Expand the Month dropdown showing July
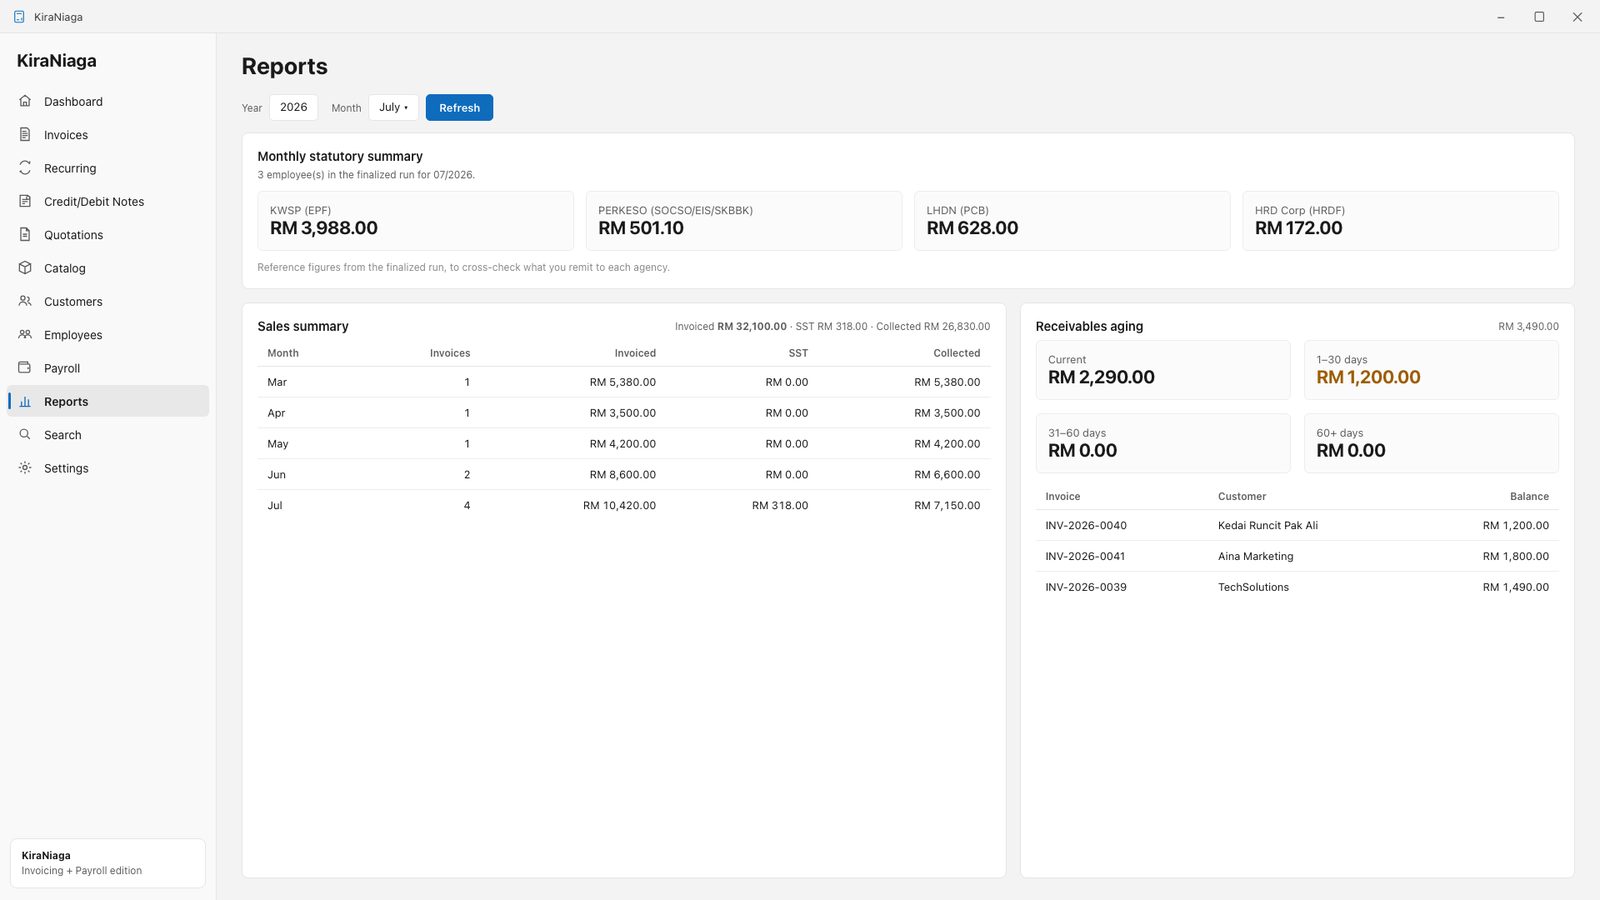The width and height of the screenshot is (1600, 900). (393, 107)
